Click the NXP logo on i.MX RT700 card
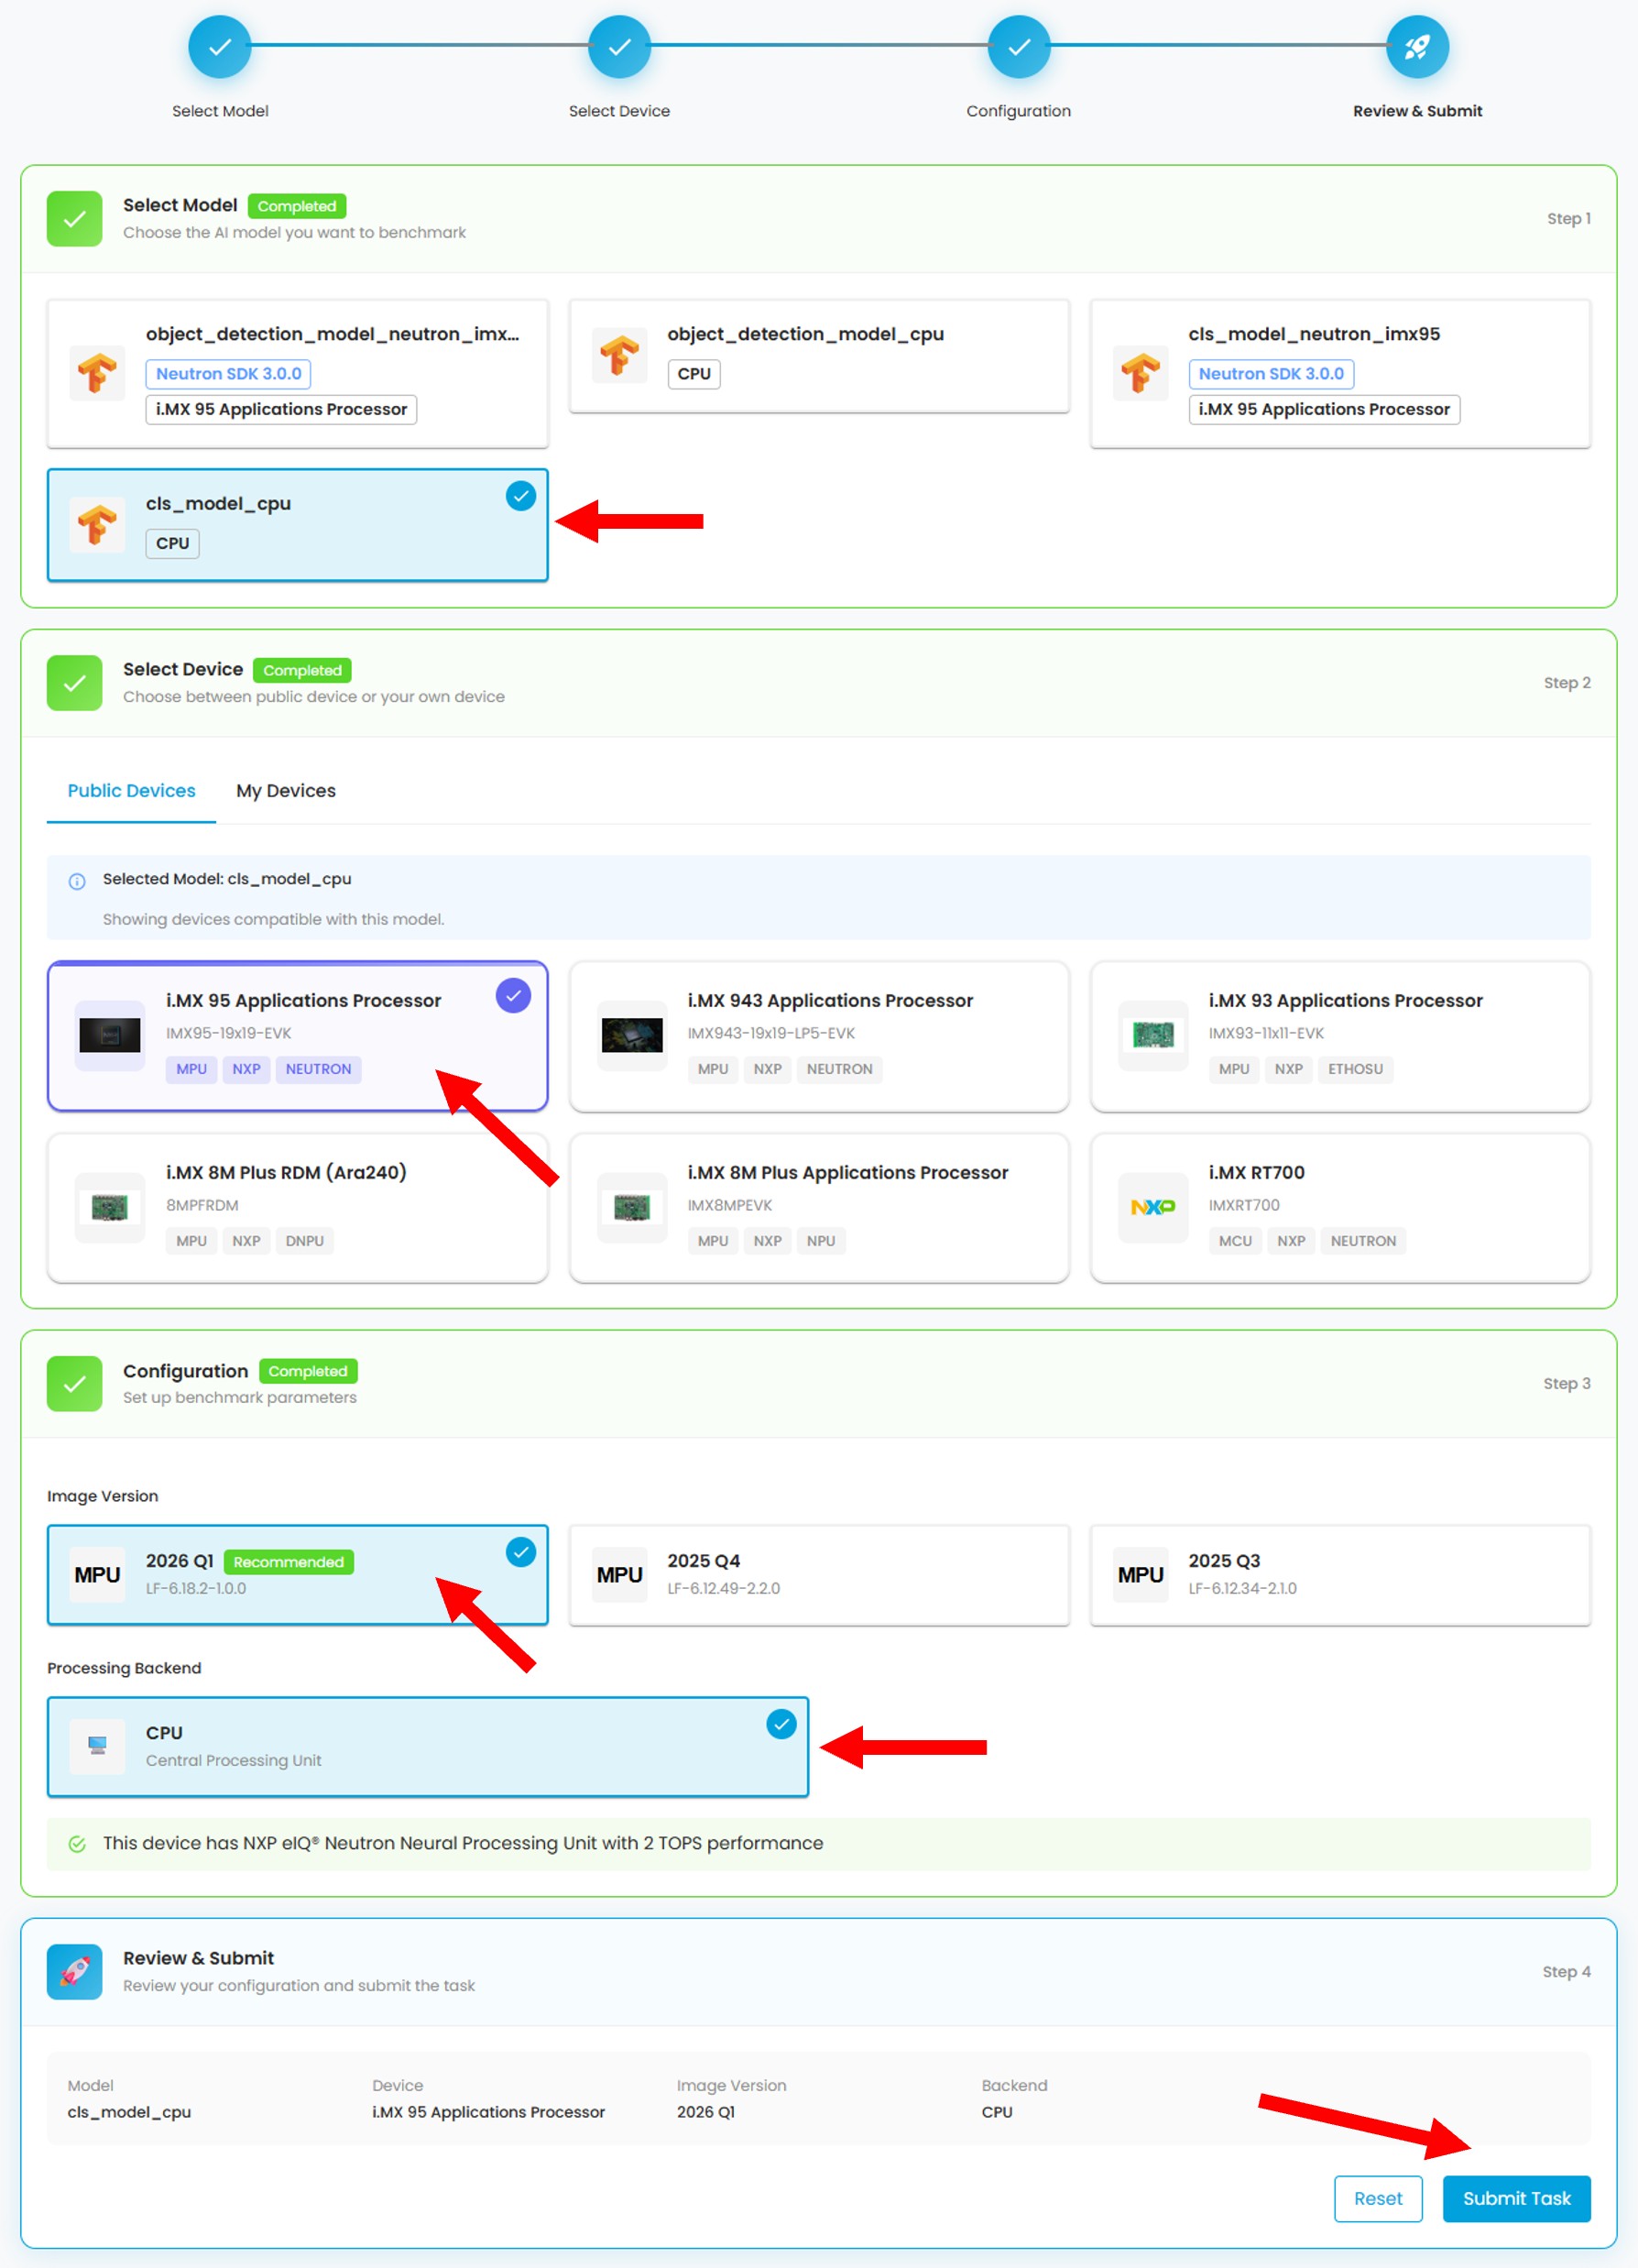The width and height of the screenshot is (1638, 2268). pos(1153,1207)
